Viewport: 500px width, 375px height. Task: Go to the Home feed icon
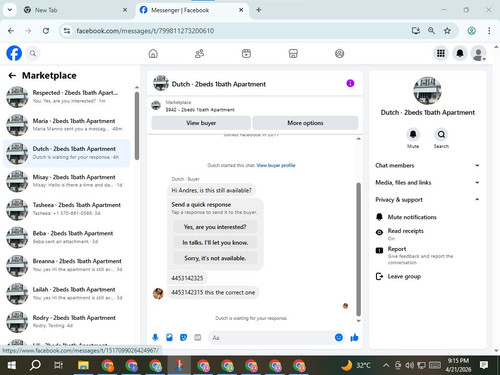(153, 53)
